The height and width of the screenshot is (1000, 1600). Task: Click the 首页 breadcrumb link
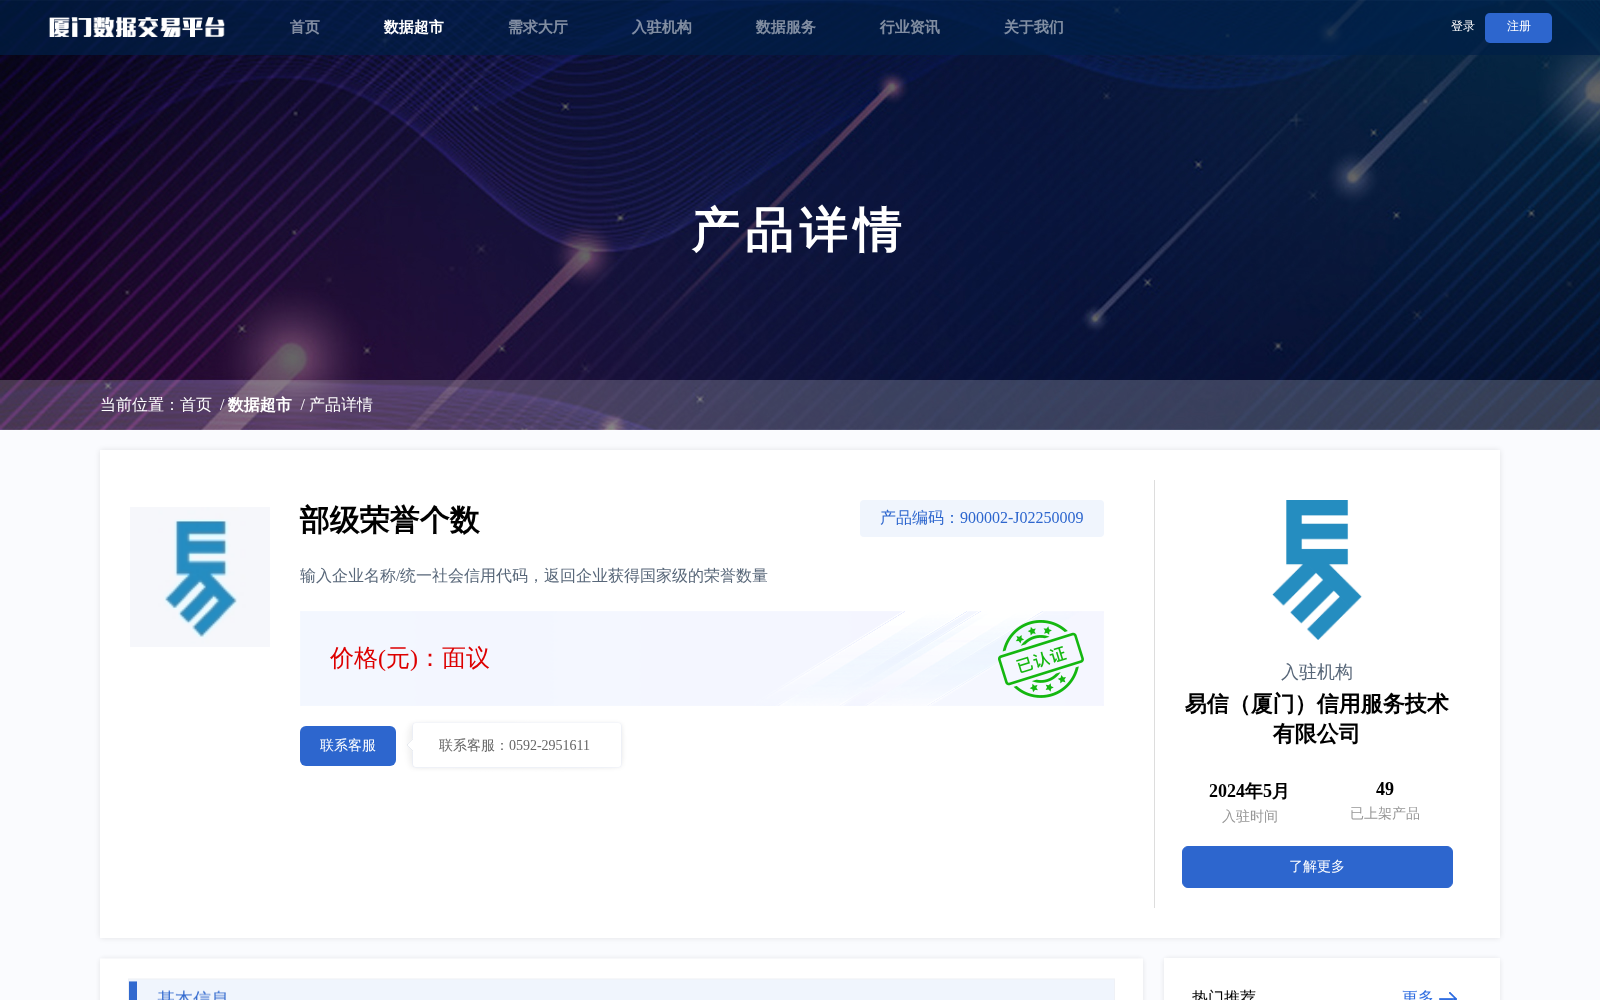pos(196,405)
